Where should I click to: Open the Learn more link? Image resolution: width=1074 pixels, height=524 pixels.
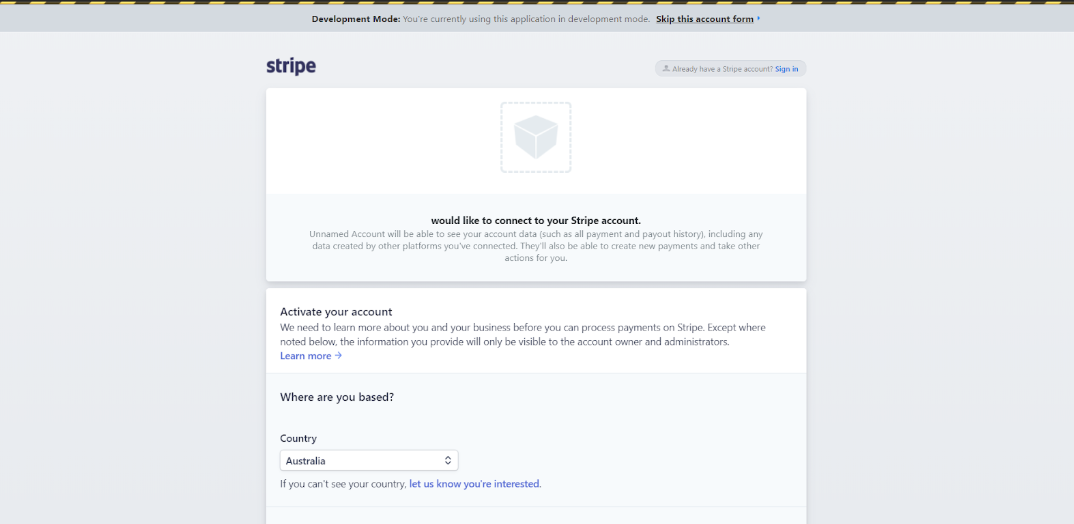click(x=311, y=355)
